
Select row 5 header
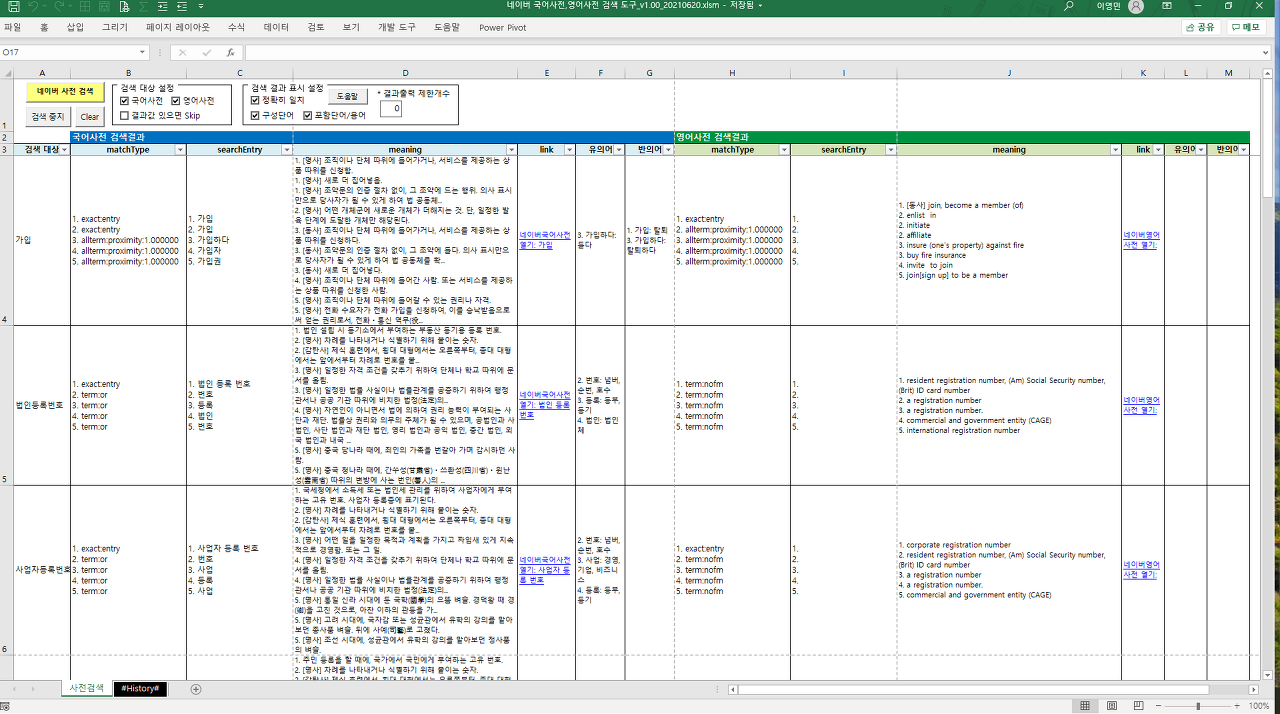point(6,405)
